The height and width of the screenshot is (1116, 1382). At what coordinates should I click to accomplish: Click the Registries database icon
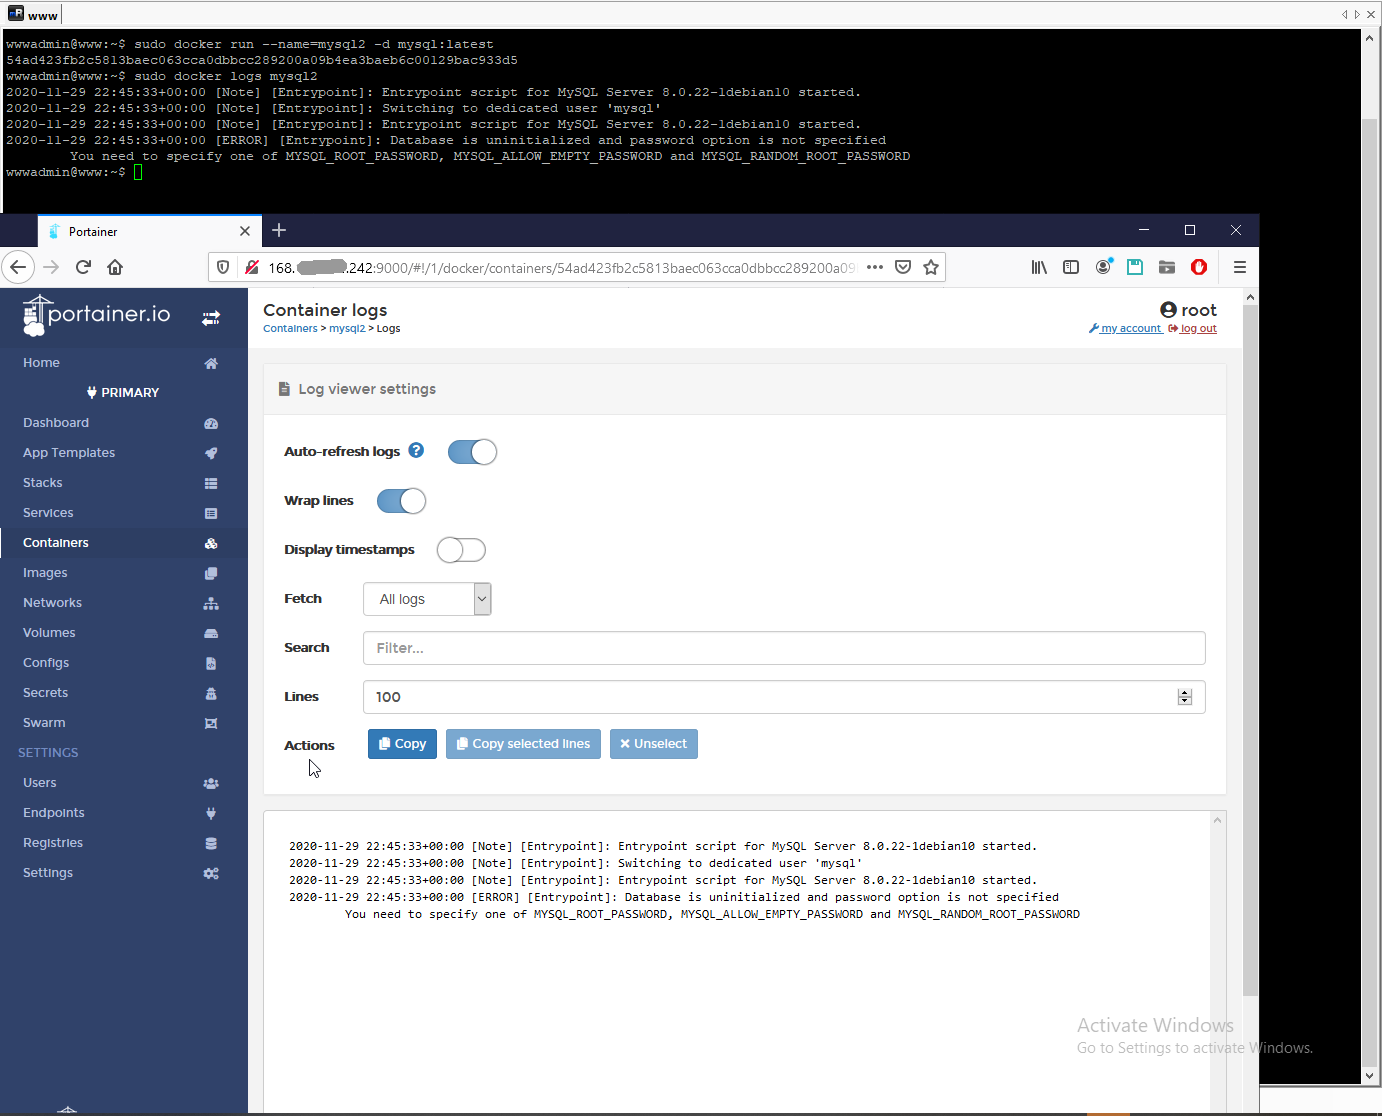[x=211, y=843]
